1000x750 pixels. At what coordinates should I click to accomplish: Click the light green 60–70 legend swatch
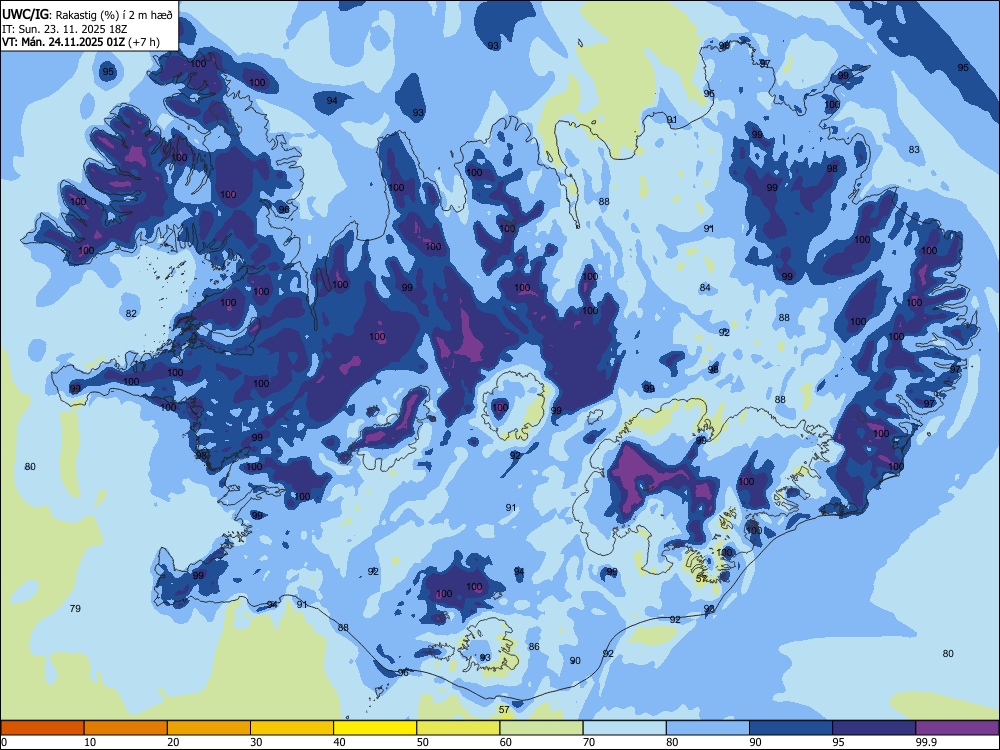[541, 728]
